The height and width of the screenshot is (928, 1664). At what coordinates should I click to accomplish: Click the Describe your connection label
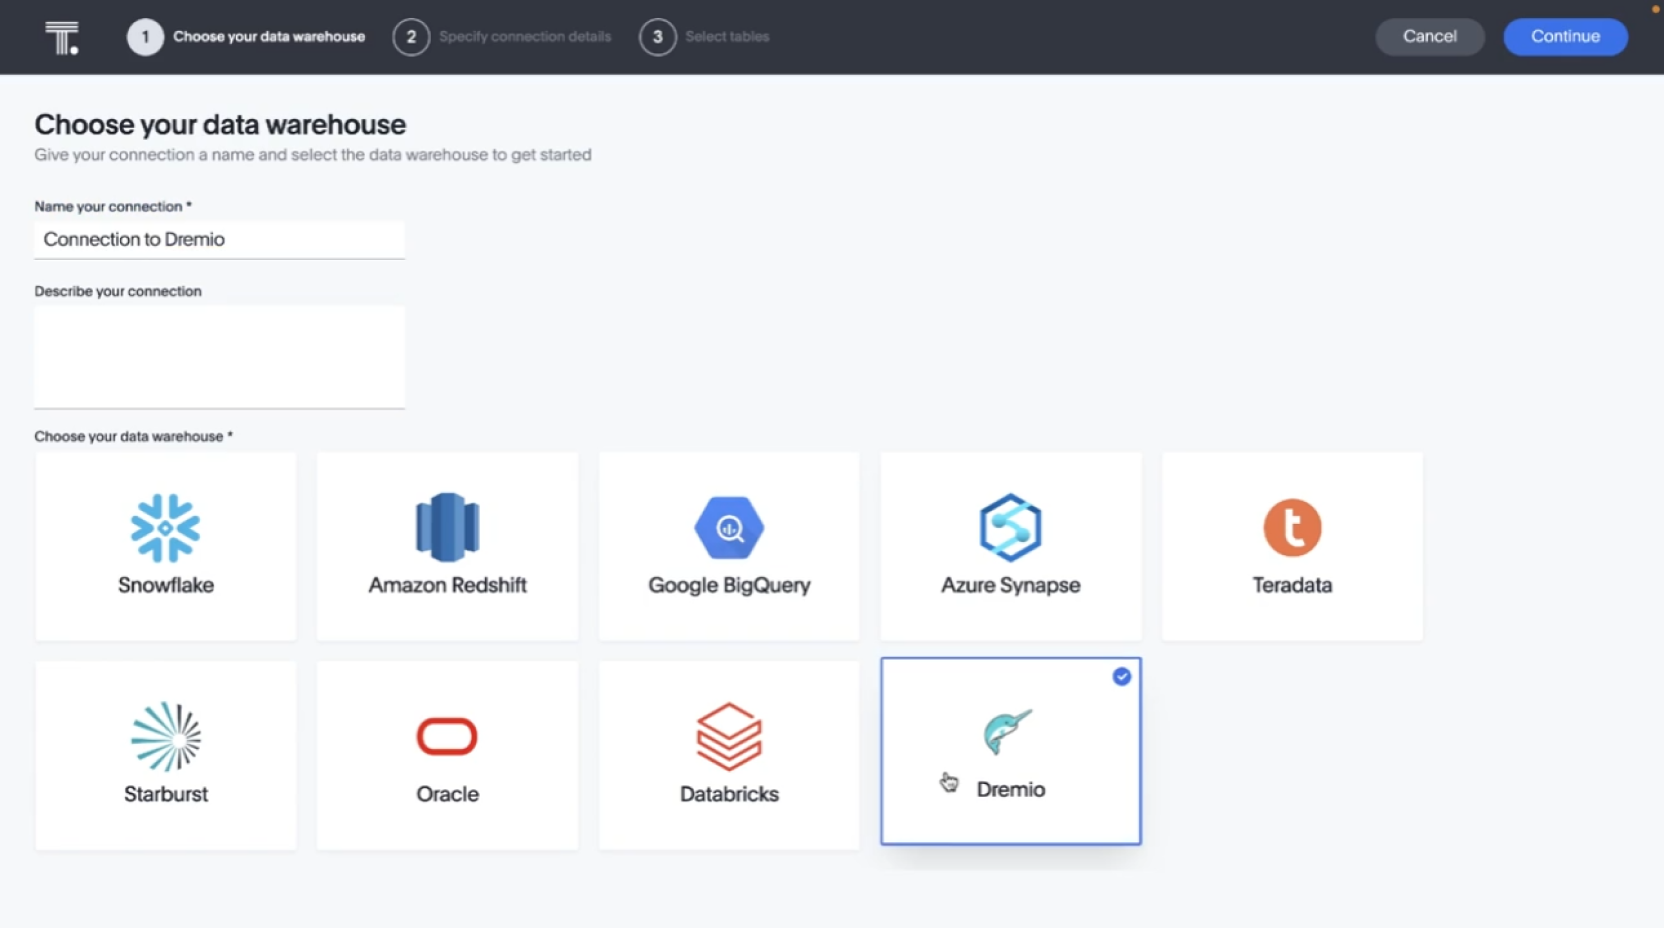118,292
